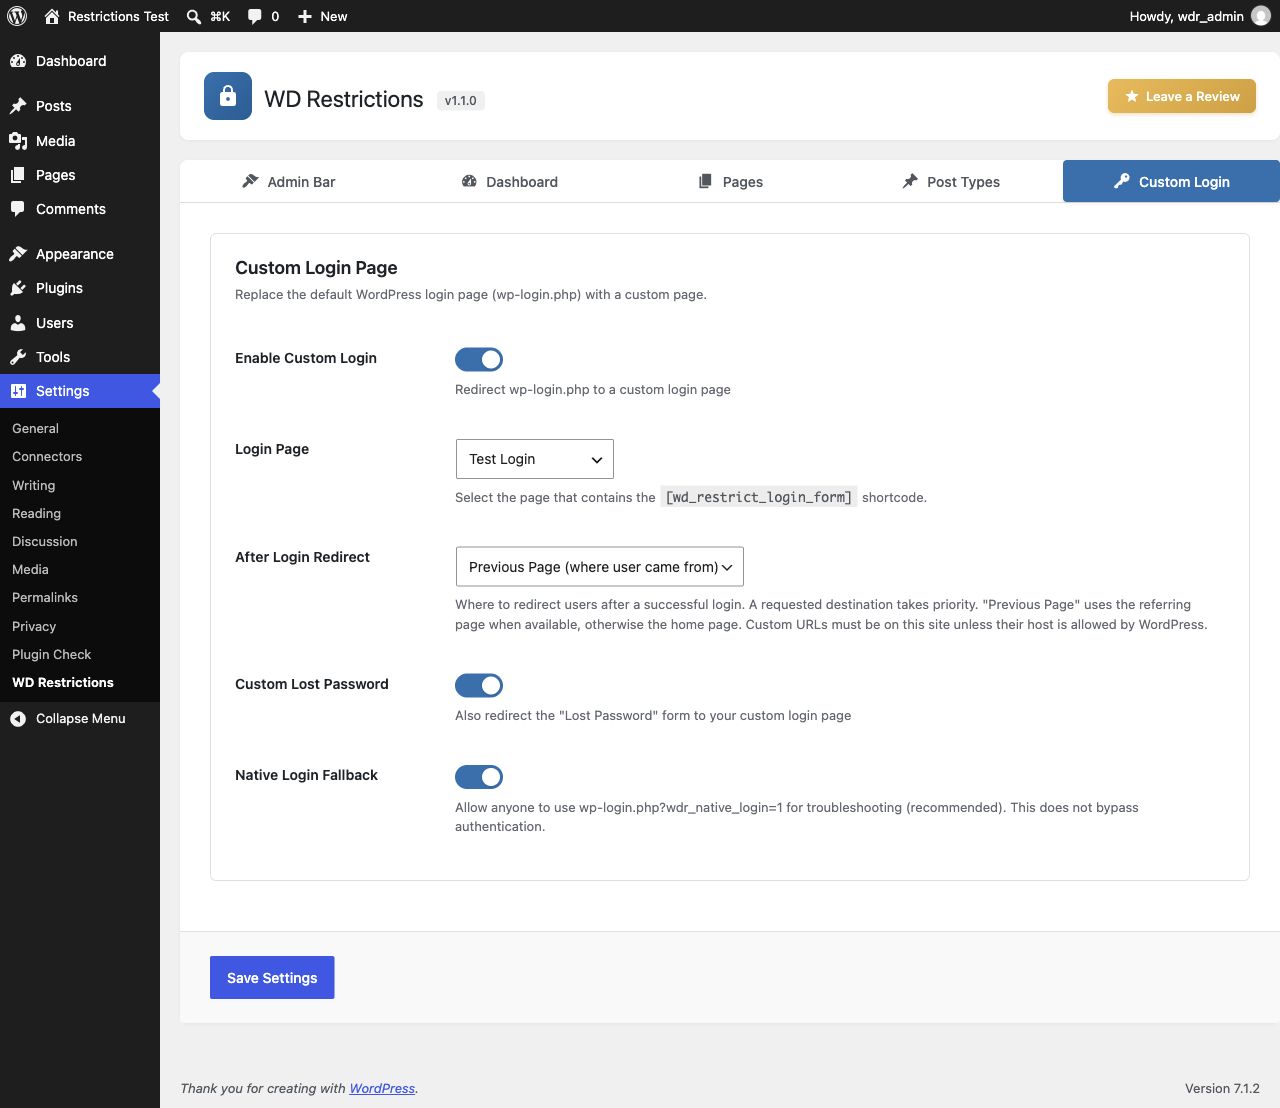The image size is (1280, 1108).
Task: Switch to the Post Types tab
Action: 952,182
